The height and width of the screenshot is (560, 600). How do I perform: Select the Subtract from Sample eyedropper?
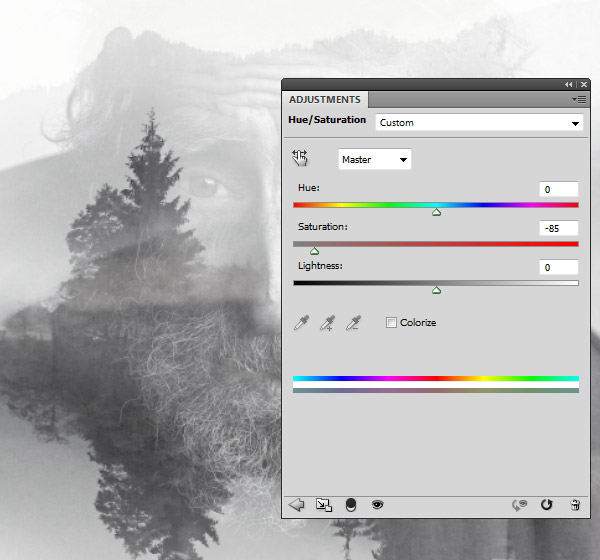[x=353, y=323]
